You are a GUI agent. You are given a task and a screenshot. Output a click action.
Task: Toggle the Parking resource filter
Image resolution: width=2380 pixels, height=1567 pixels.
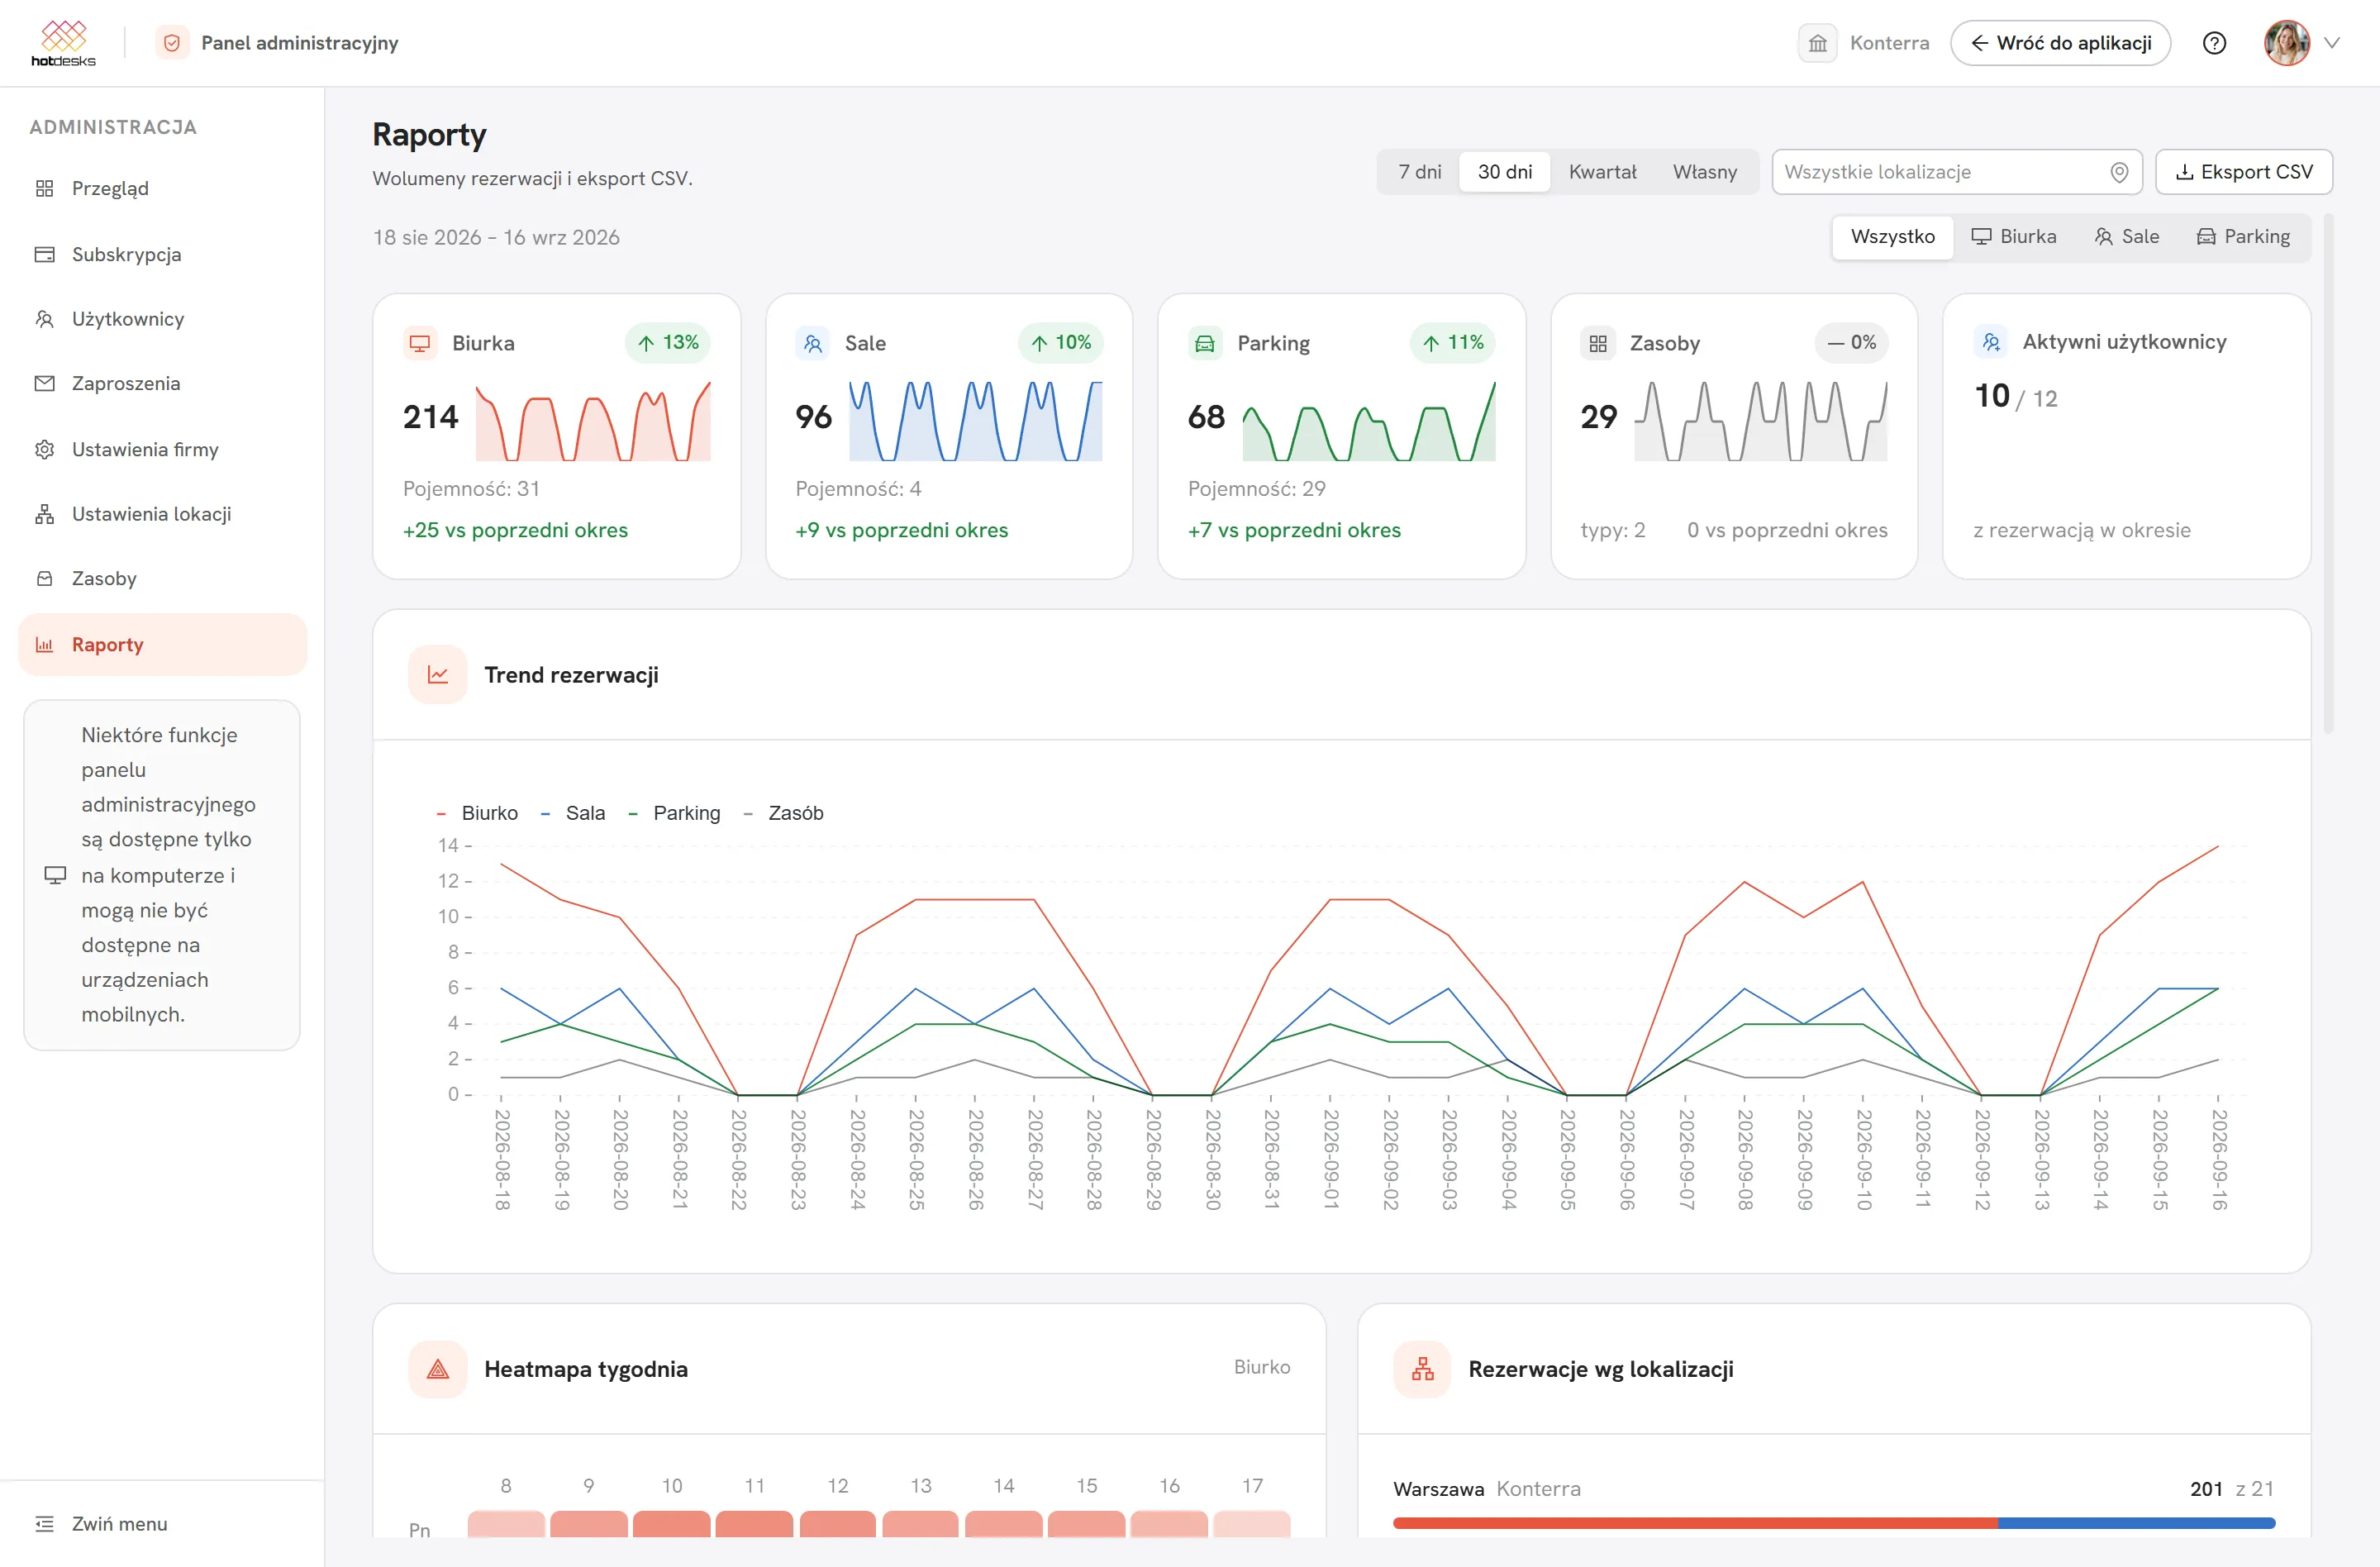(x=2243, y=237)
